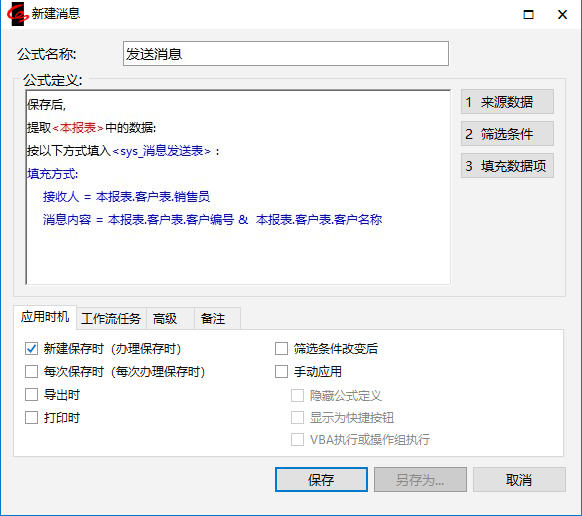Screen dimensions: 582x516
Task: Uncheck 新建保存时 checkbox
Action: tap(31, 349)
